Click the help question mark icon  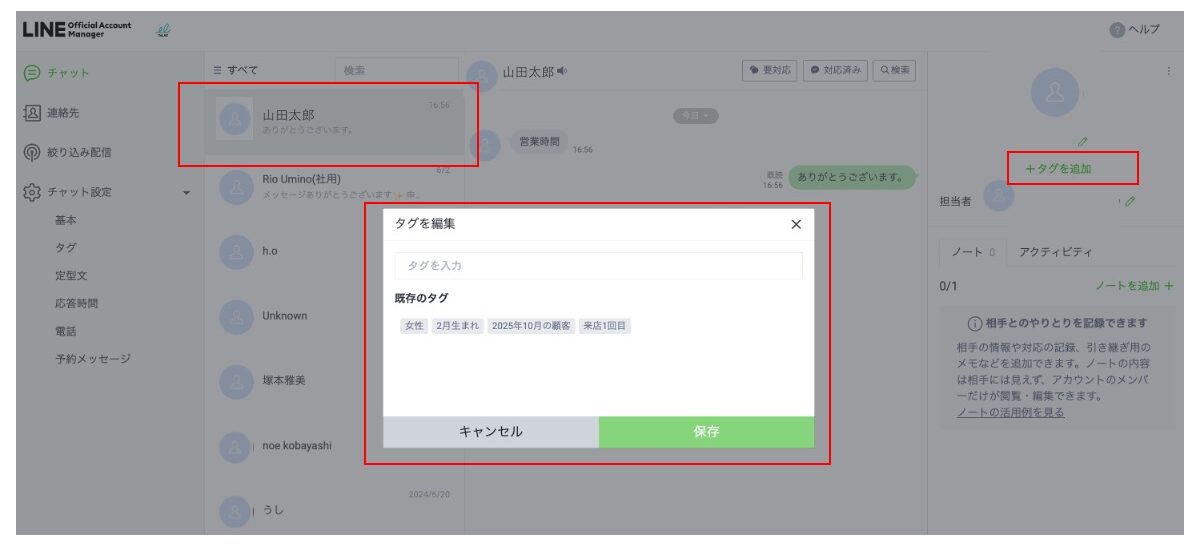[1117, 30]
